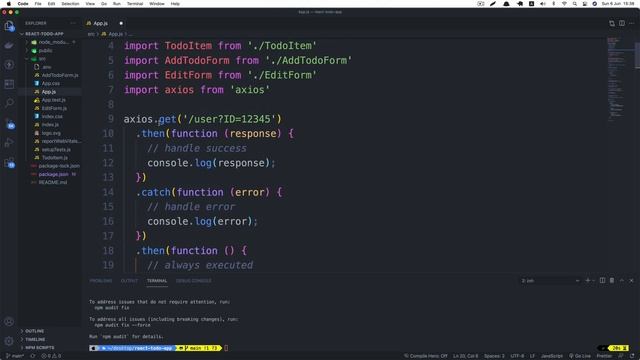Maximize the panel with chevron up
640x360 pixels.
pos(622,280)
